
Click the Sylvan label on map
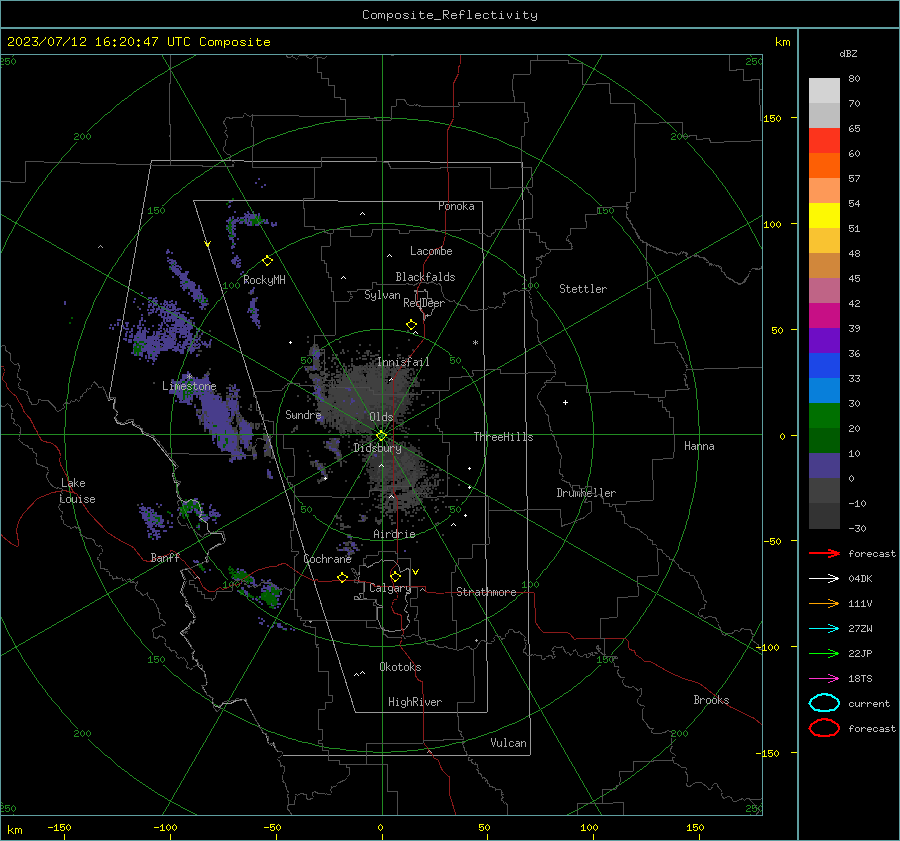pos(382,295)
